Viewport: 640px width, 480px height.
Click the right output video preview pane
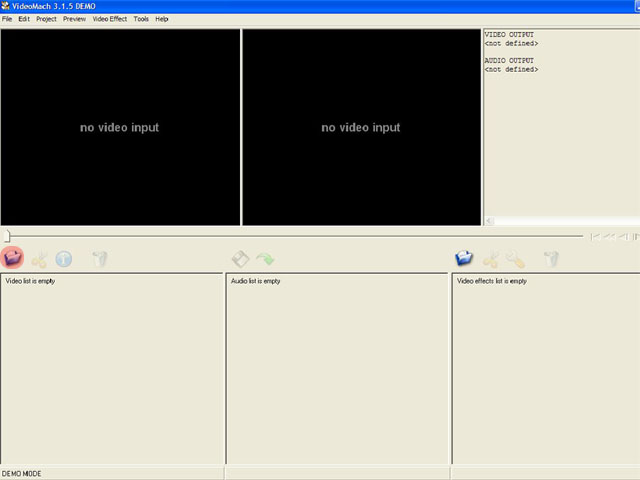(361, 127)
